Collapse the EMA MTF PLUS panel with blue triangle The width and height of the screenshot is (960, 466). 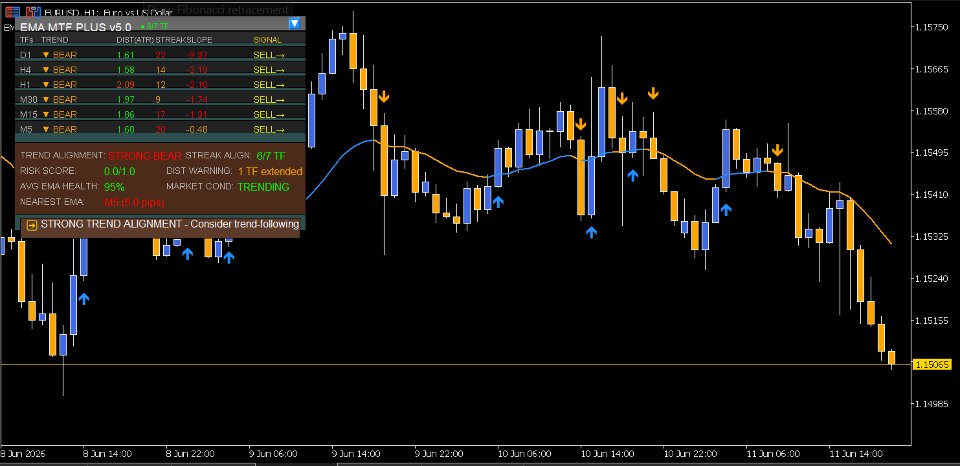point(294,23)
